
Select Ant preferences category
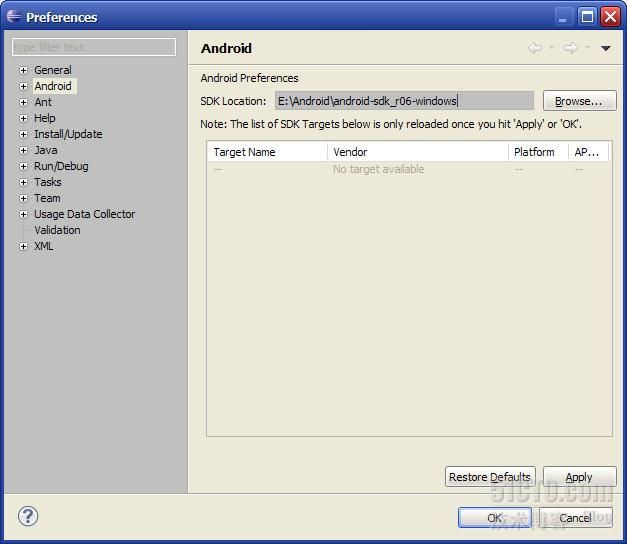click(x=43, y=102)
